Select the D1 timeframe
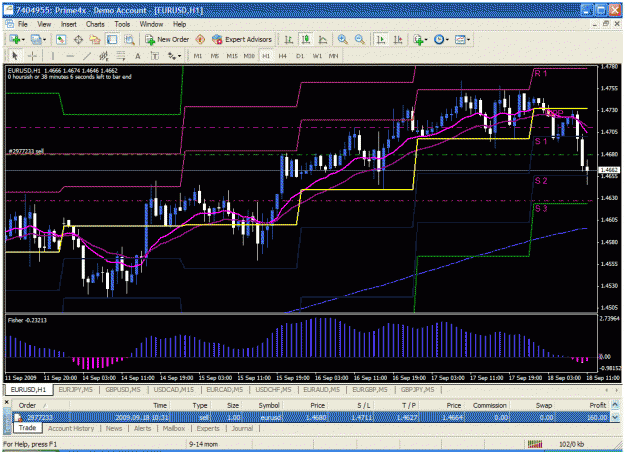This screenshot has width=625, height=452. point(300,56)
